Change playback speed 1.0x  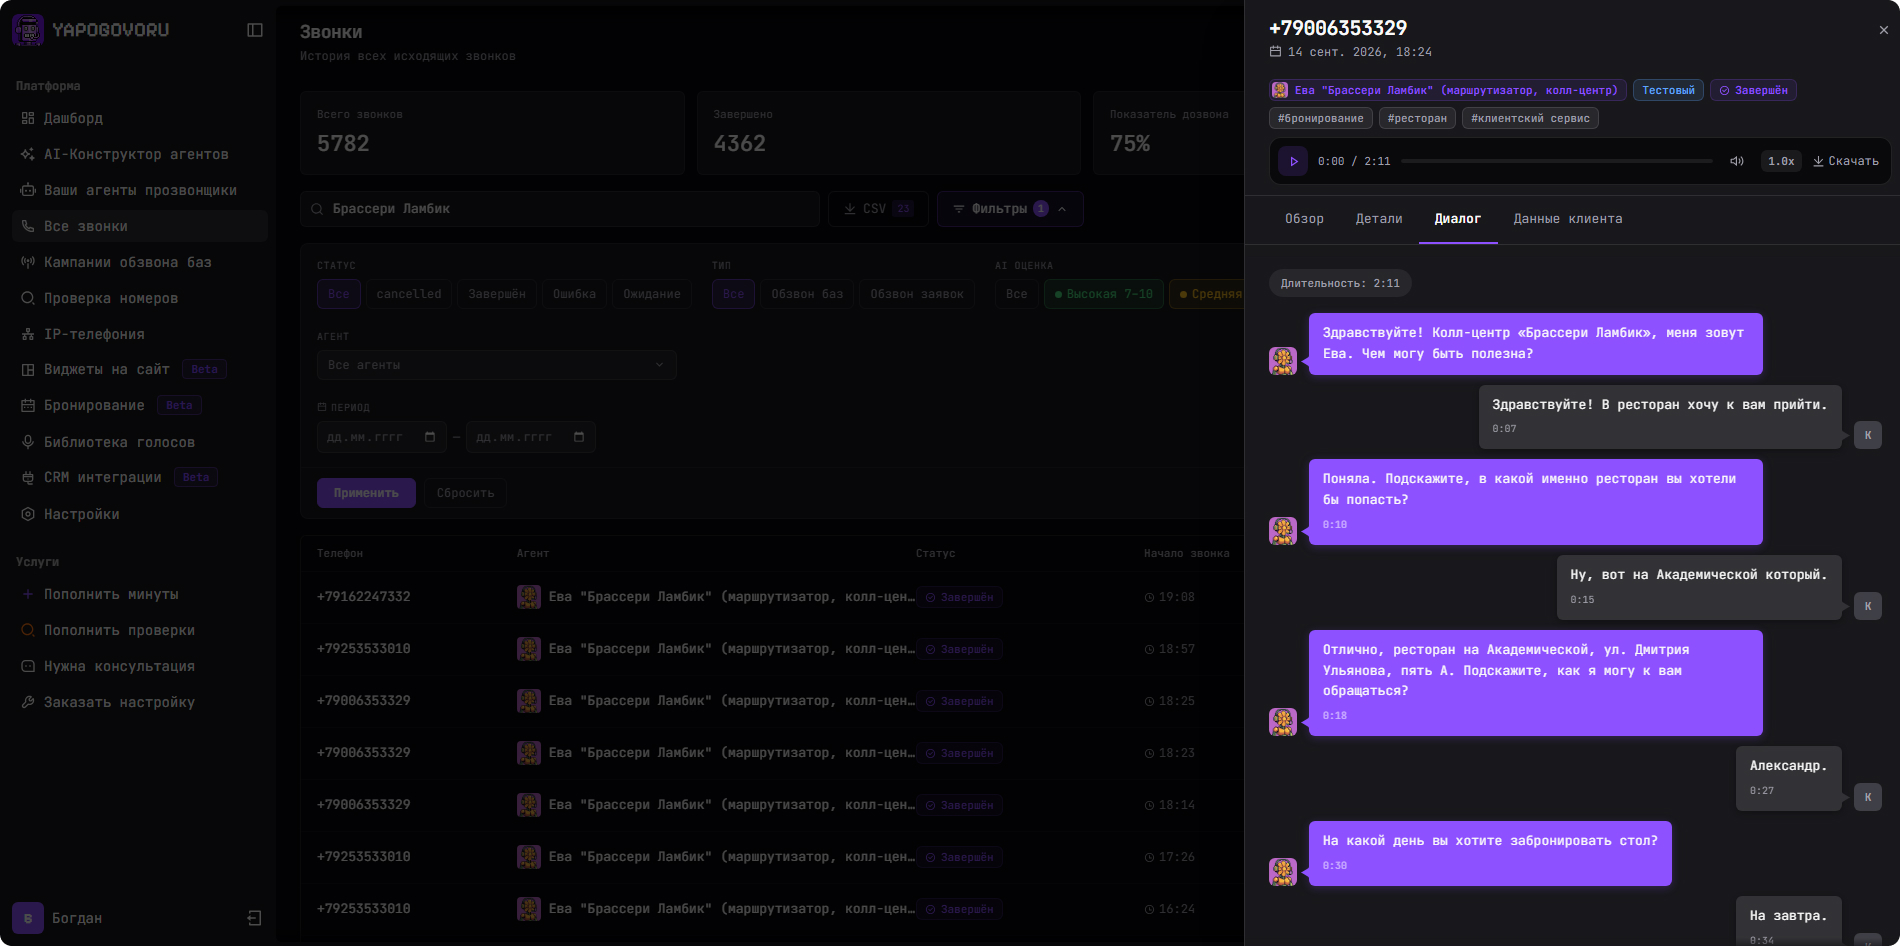[x=1781, y=161]
